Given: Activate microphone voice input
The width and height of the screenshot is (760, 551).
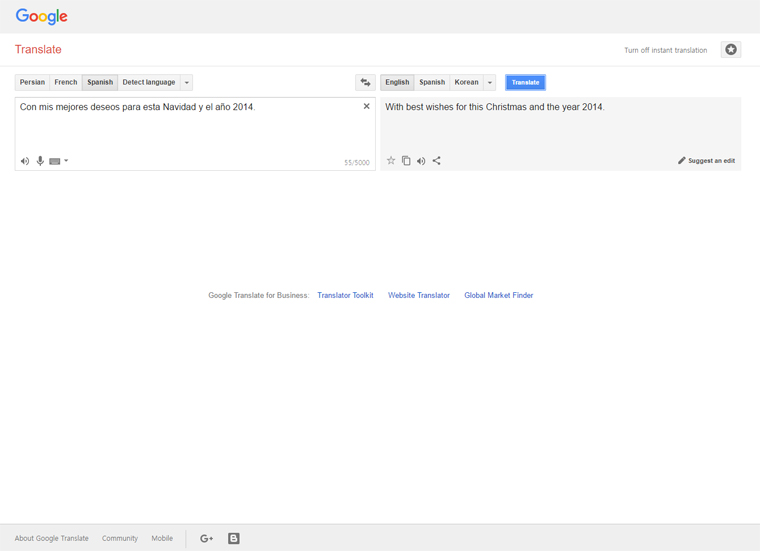Looking at the screenshot, I should pyautogui.click(x=40, y=161).
